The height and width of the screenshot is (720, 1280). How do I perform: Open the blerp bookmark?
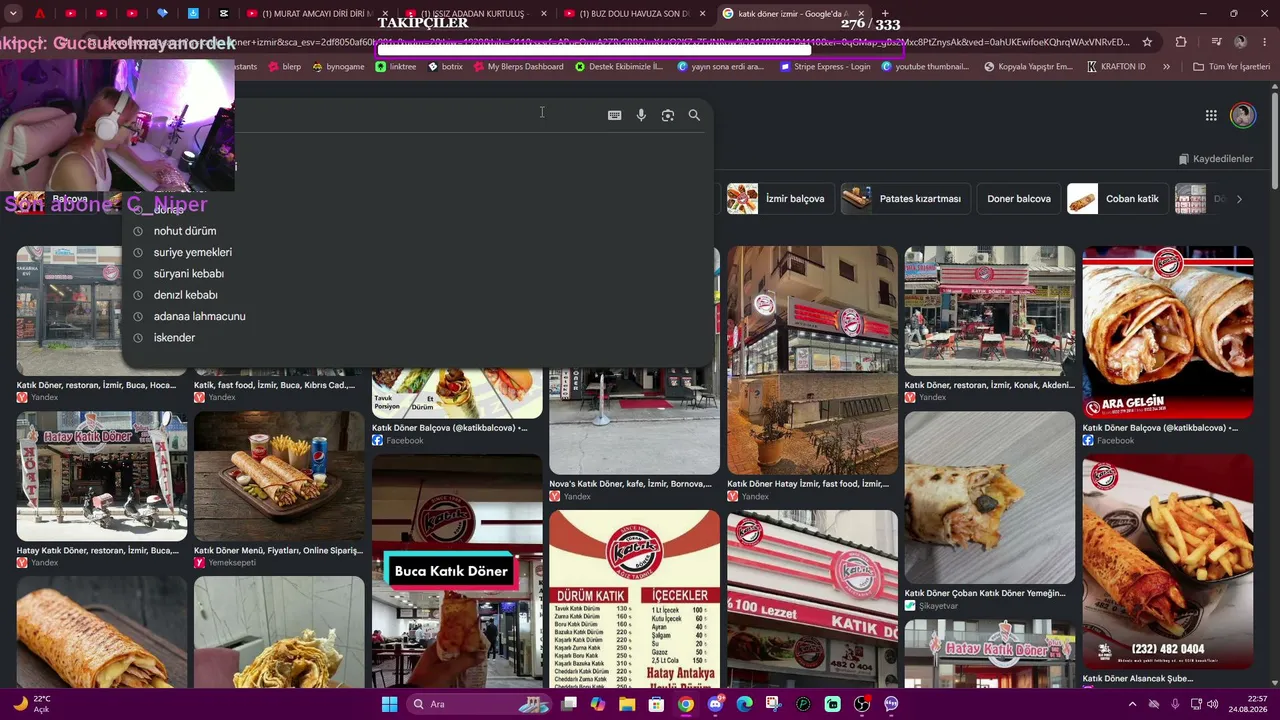pyautogui.click(x=283, y=67)
